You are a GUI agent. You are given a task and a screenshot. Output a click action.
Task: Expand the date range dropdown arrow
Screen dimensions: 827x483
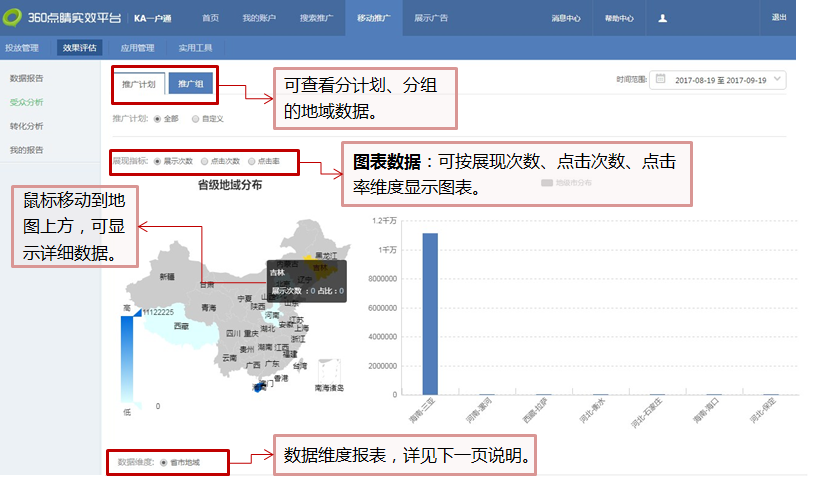[x=778, y=79]
